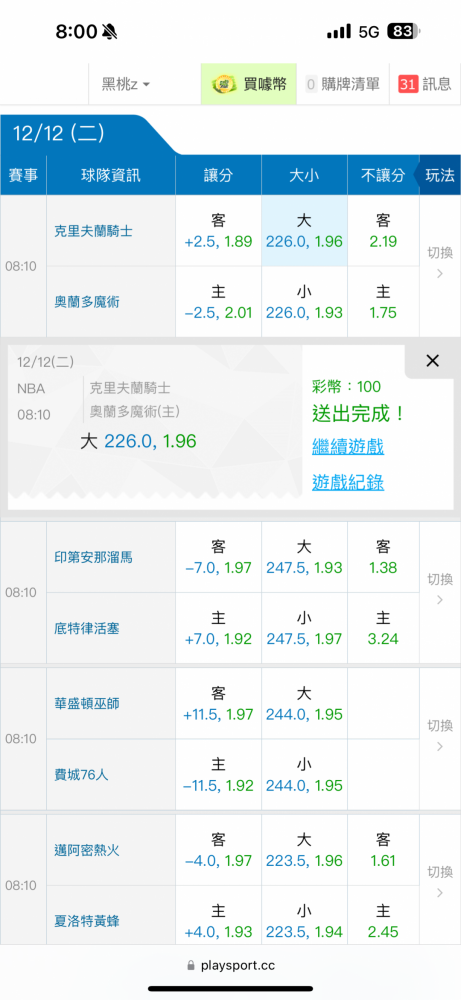
Task: Open 奧蘭多魔術 team info
Action: point(87,302)
